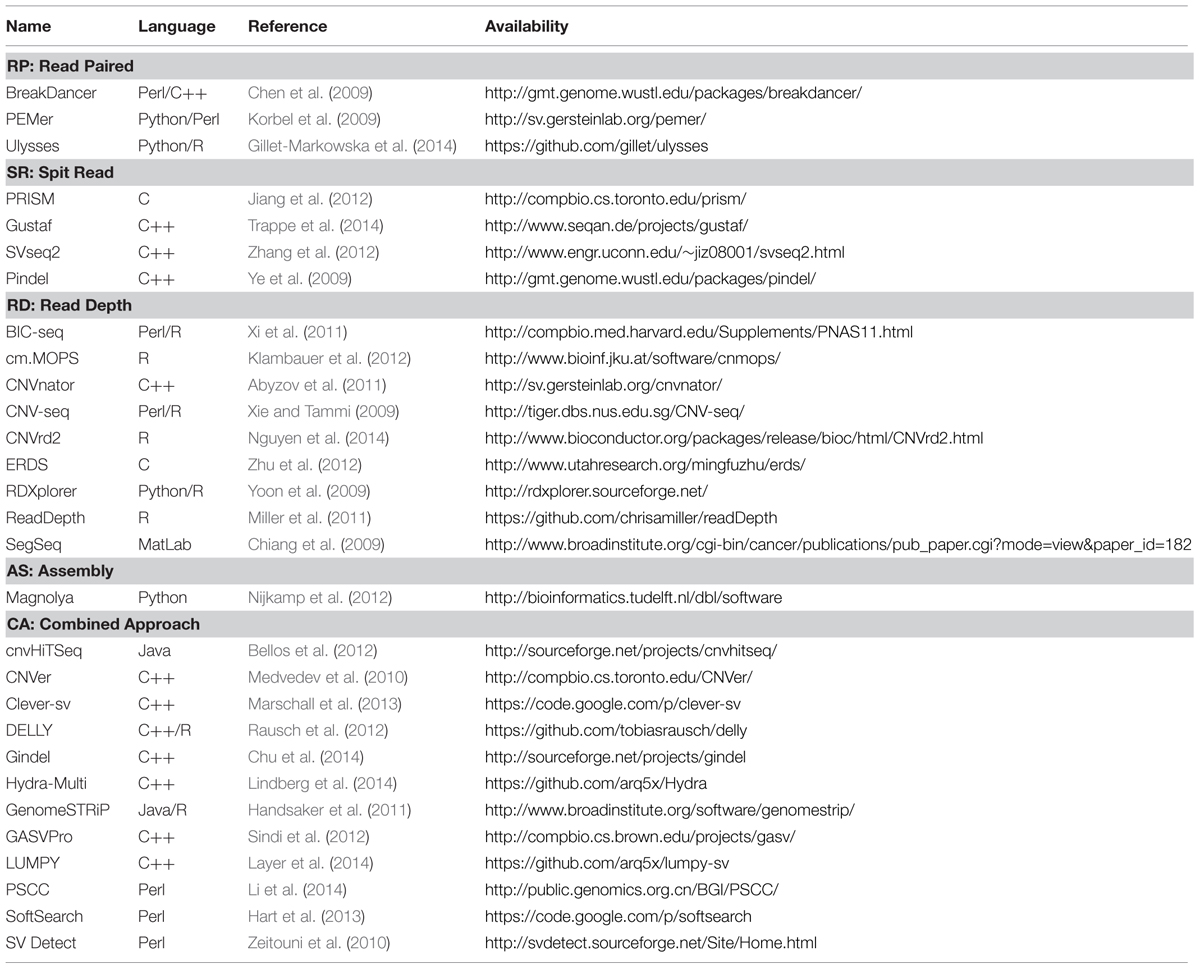This screenshot has width=1200, height=969.
Task: Open the Pindel wustl.edu packages URL
Action: 651,278
